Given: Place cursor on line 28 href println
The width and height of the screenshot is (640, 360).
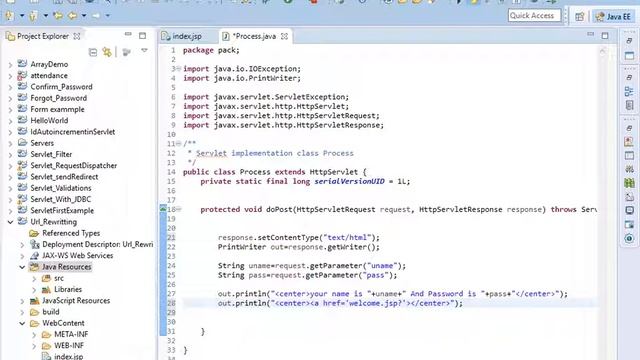Looking at the screenshot, I should (x=340, y=303).
